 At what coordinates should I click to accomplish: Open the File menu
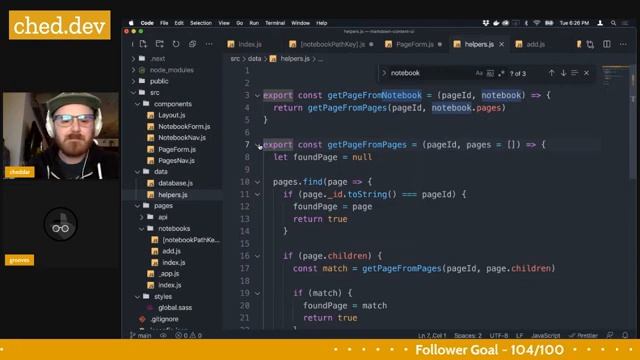click(x=164, y=23)
